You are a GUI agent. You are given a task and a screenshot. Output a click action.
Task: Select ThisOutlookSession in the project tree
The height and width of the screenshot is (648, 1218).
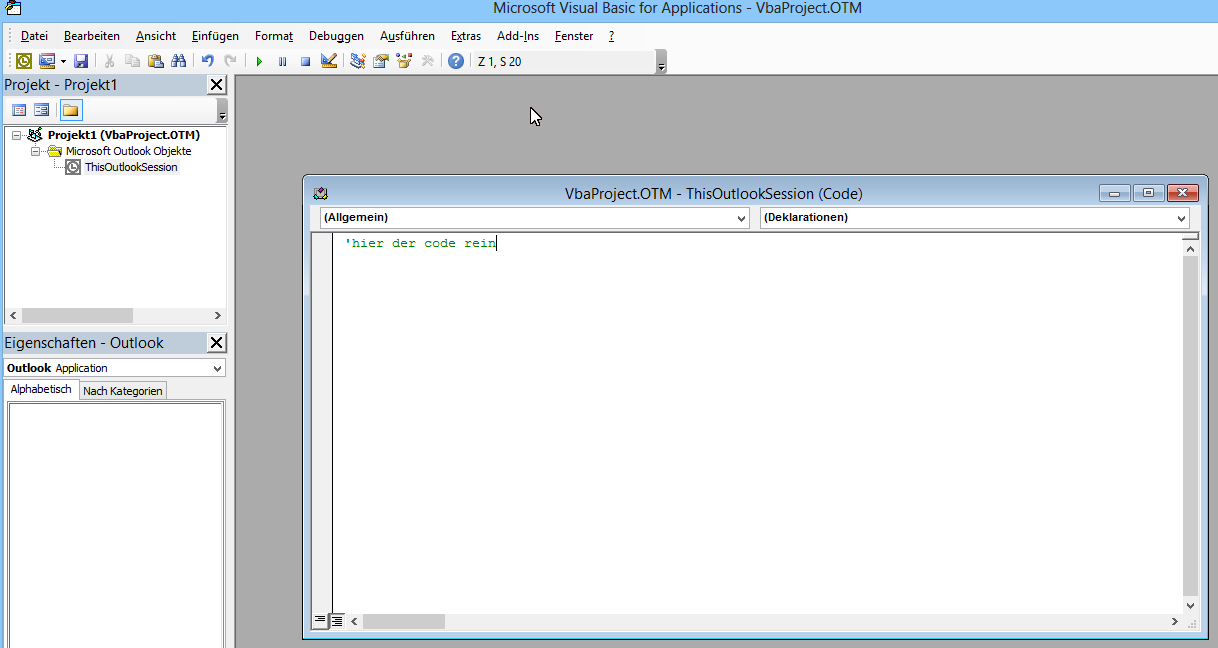(131, 167)
